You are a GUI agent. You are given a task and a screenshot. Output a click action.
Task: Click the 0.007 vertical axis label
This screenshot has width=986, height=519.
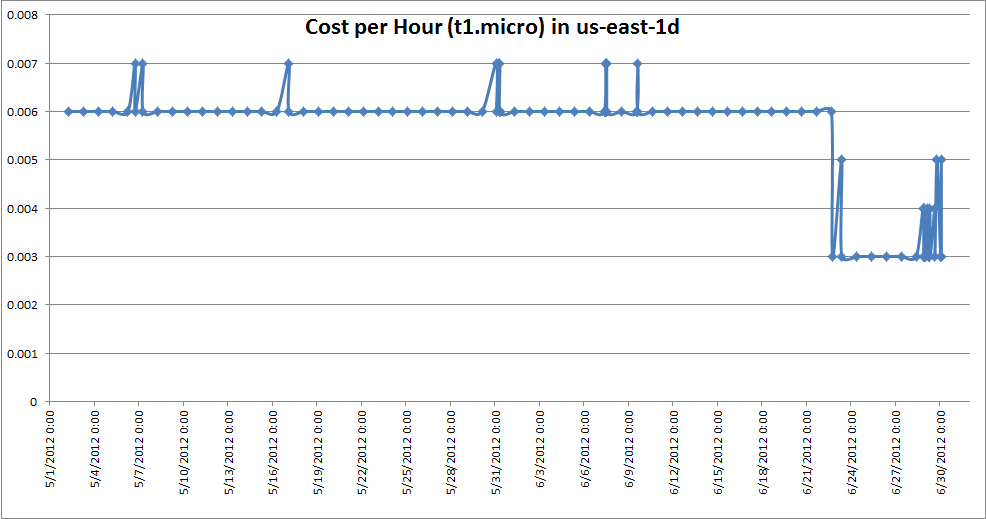point(22,64)
